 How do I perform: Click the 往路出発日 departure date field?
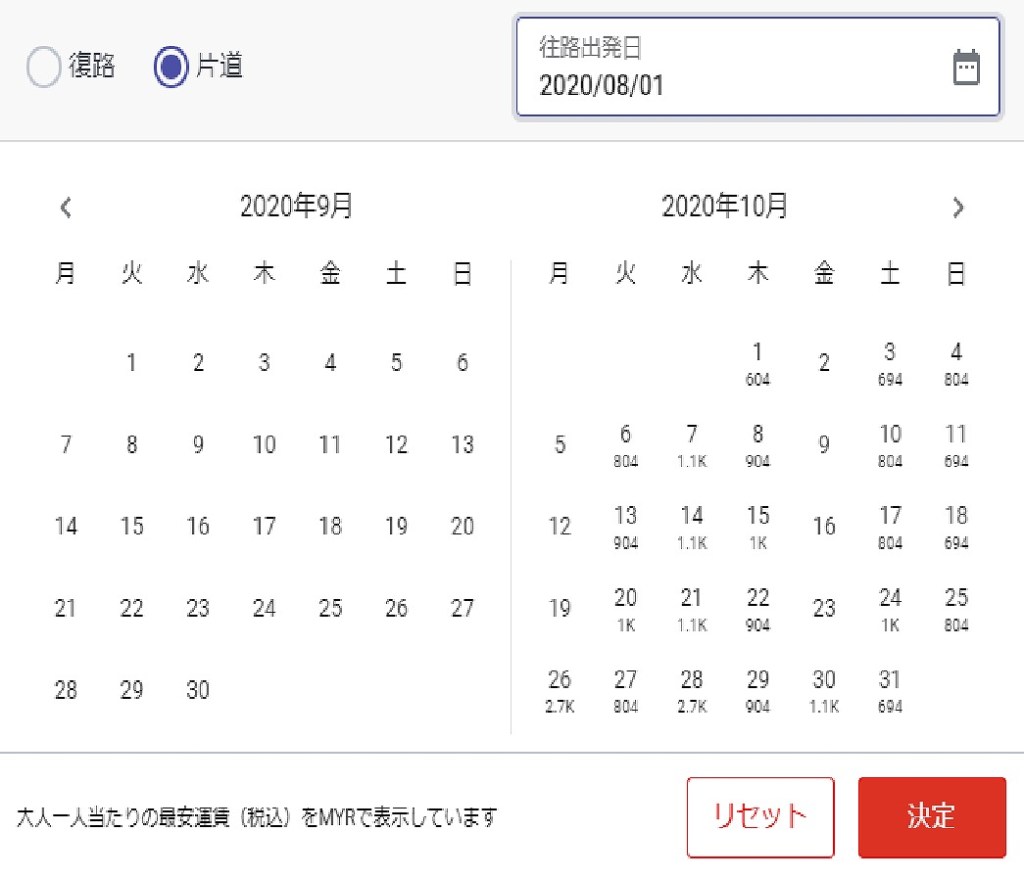click(740, 68)
